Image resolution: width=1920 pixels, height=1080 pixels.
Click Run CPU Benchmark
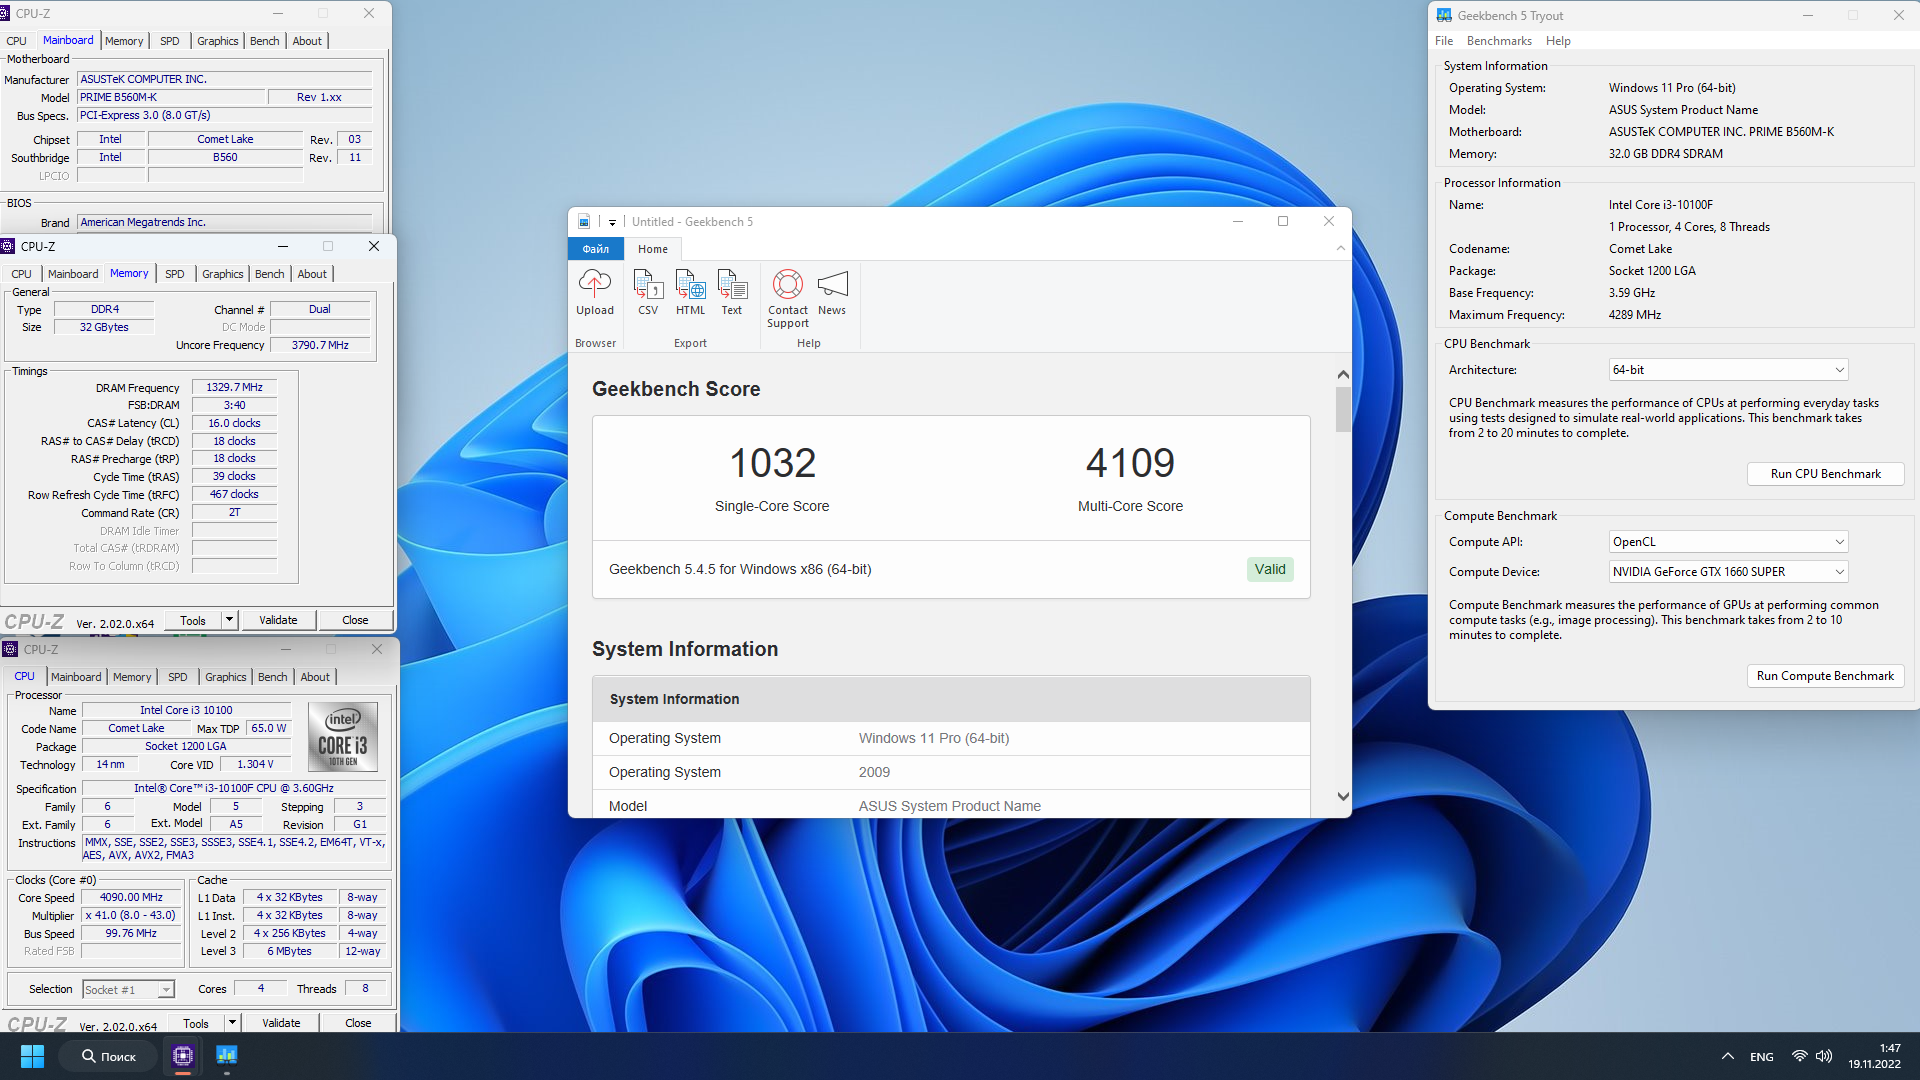pyautogui.click(x=1825, y=474)
